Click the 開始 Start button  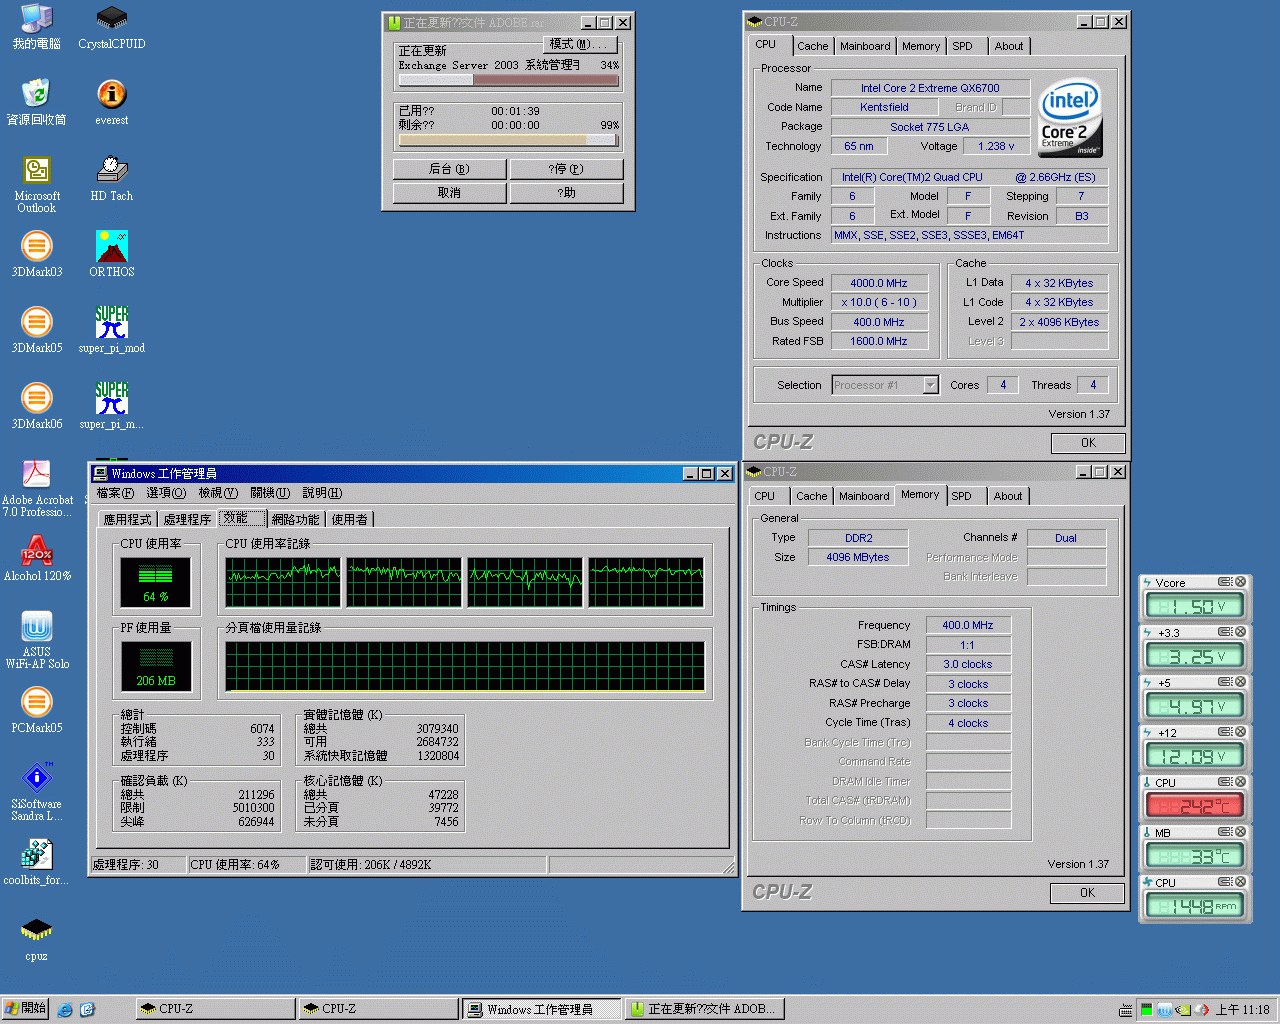[25, 1009]
